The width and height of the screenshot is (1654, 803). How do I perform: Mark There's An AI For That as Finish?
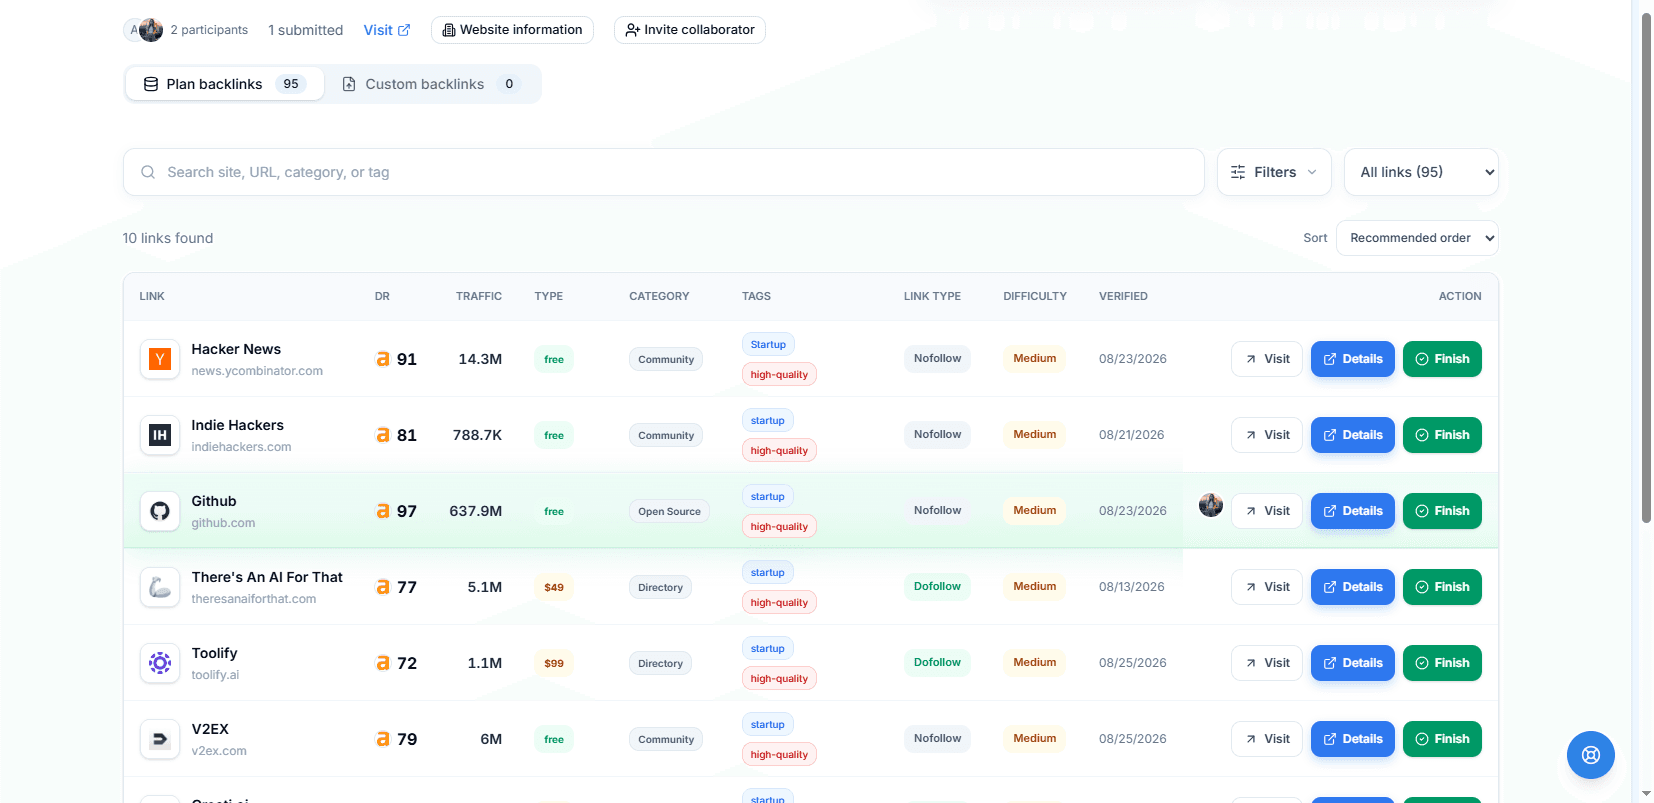[x=1442, y=587]
